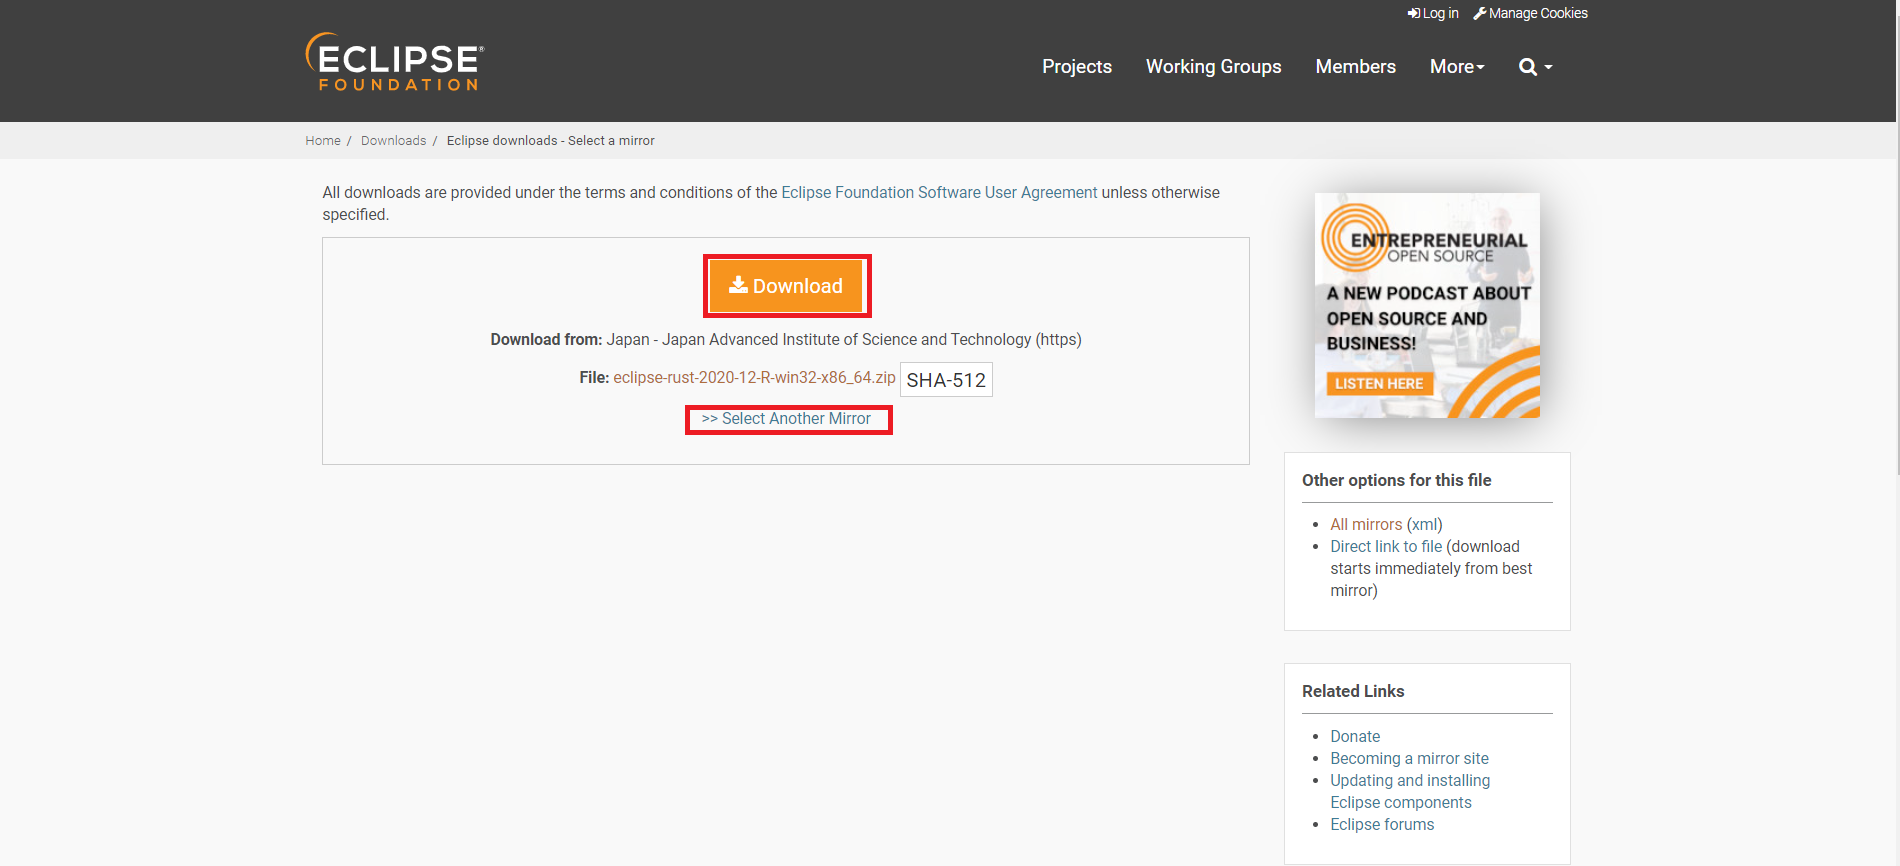Open the search magnifier dropdown
This screenshot has width=1900, height=866.
(x=1535, y=67)
